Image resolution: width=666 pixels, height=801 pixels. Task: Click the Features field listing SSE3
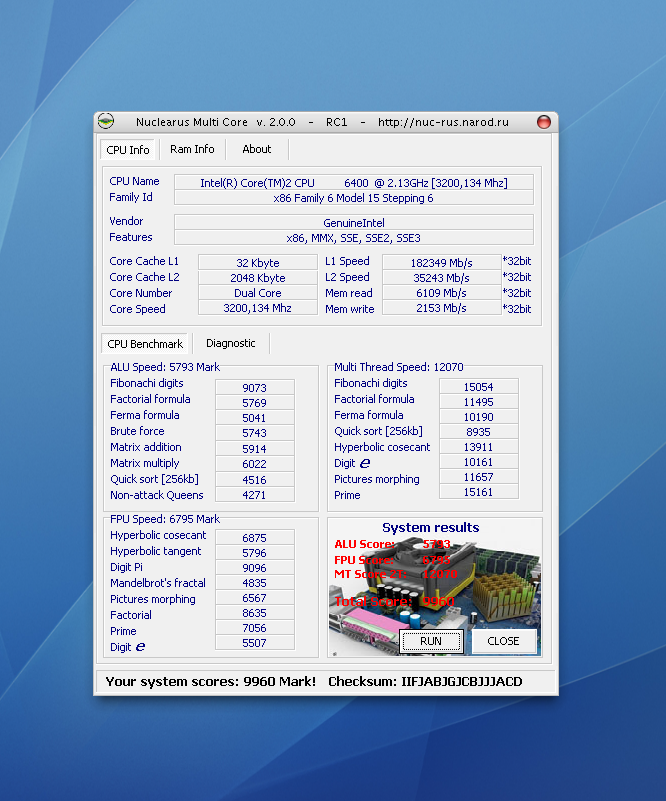(354, 238)
